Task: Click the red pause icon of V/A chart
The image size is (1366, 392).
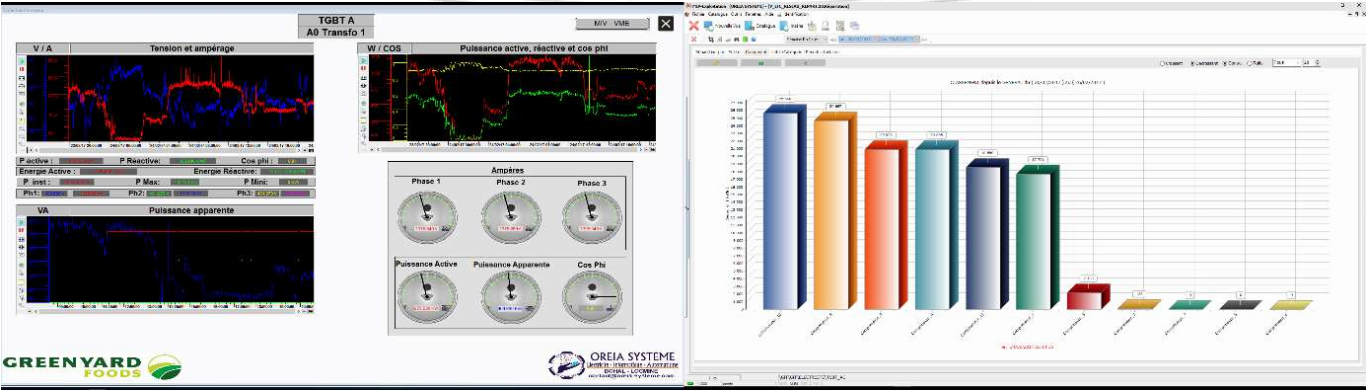Action: tap(22, 69)
